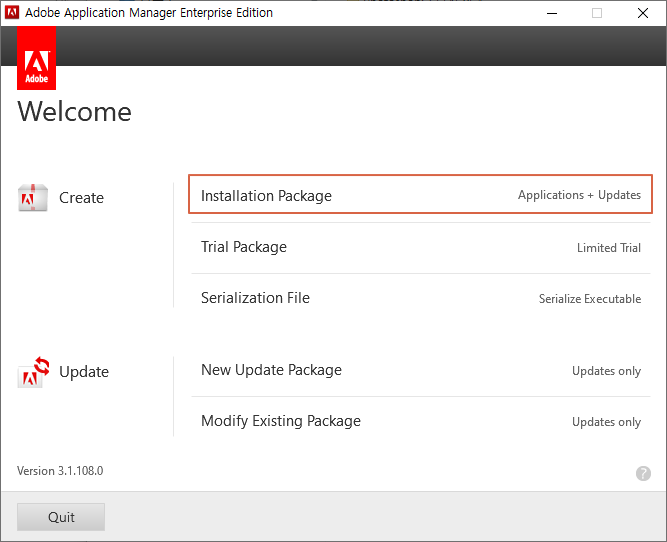Screen dimensions: 667x542
Task: Click 'Updates only' beside Modify Existing Package
Action: click(606, 422)
